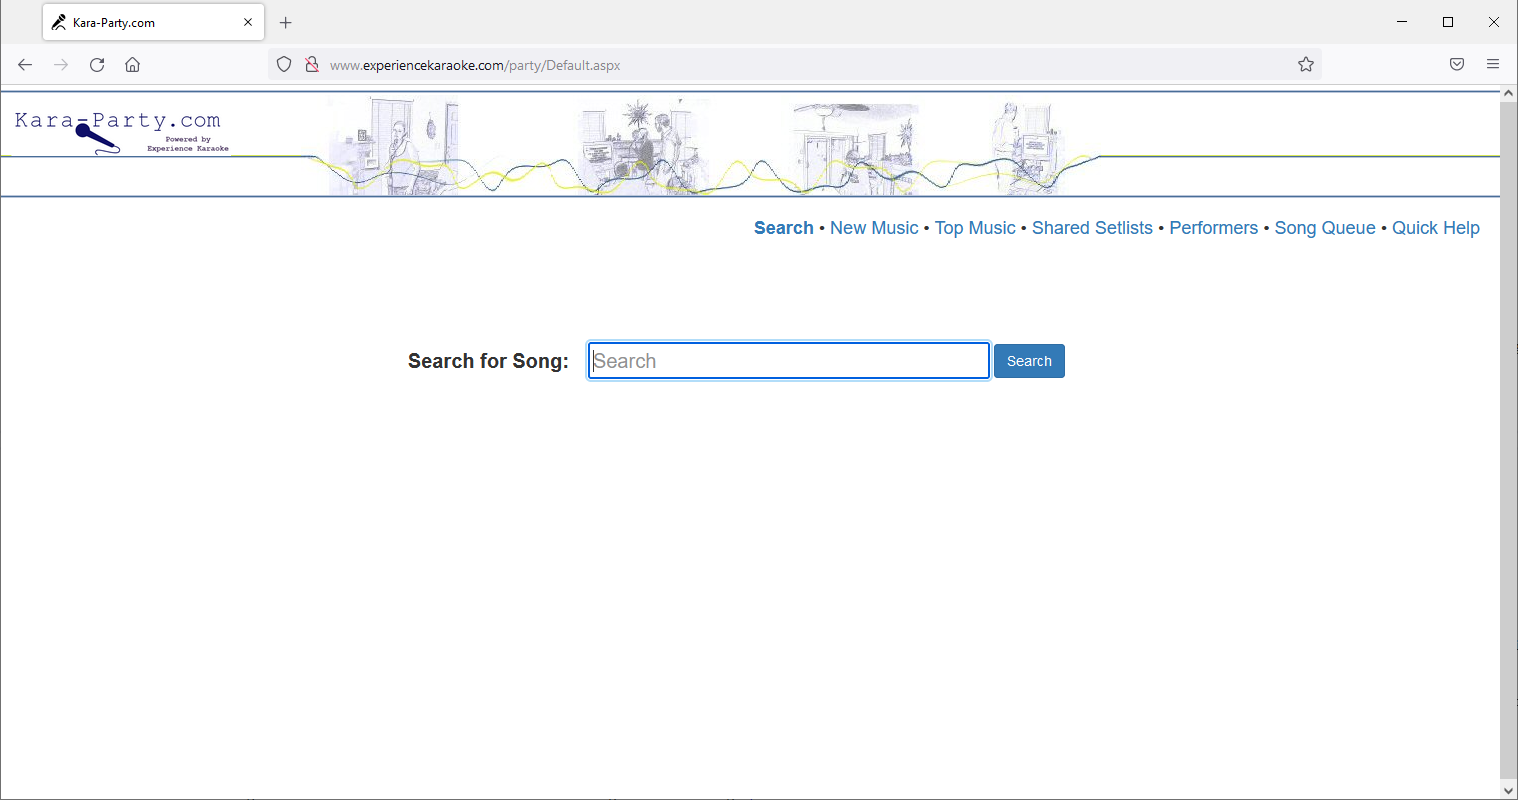The height and width of the screenshot is (800, 1518).
Task: Open the New Music page
Action: pyautogui.click(x=873, y=228)
